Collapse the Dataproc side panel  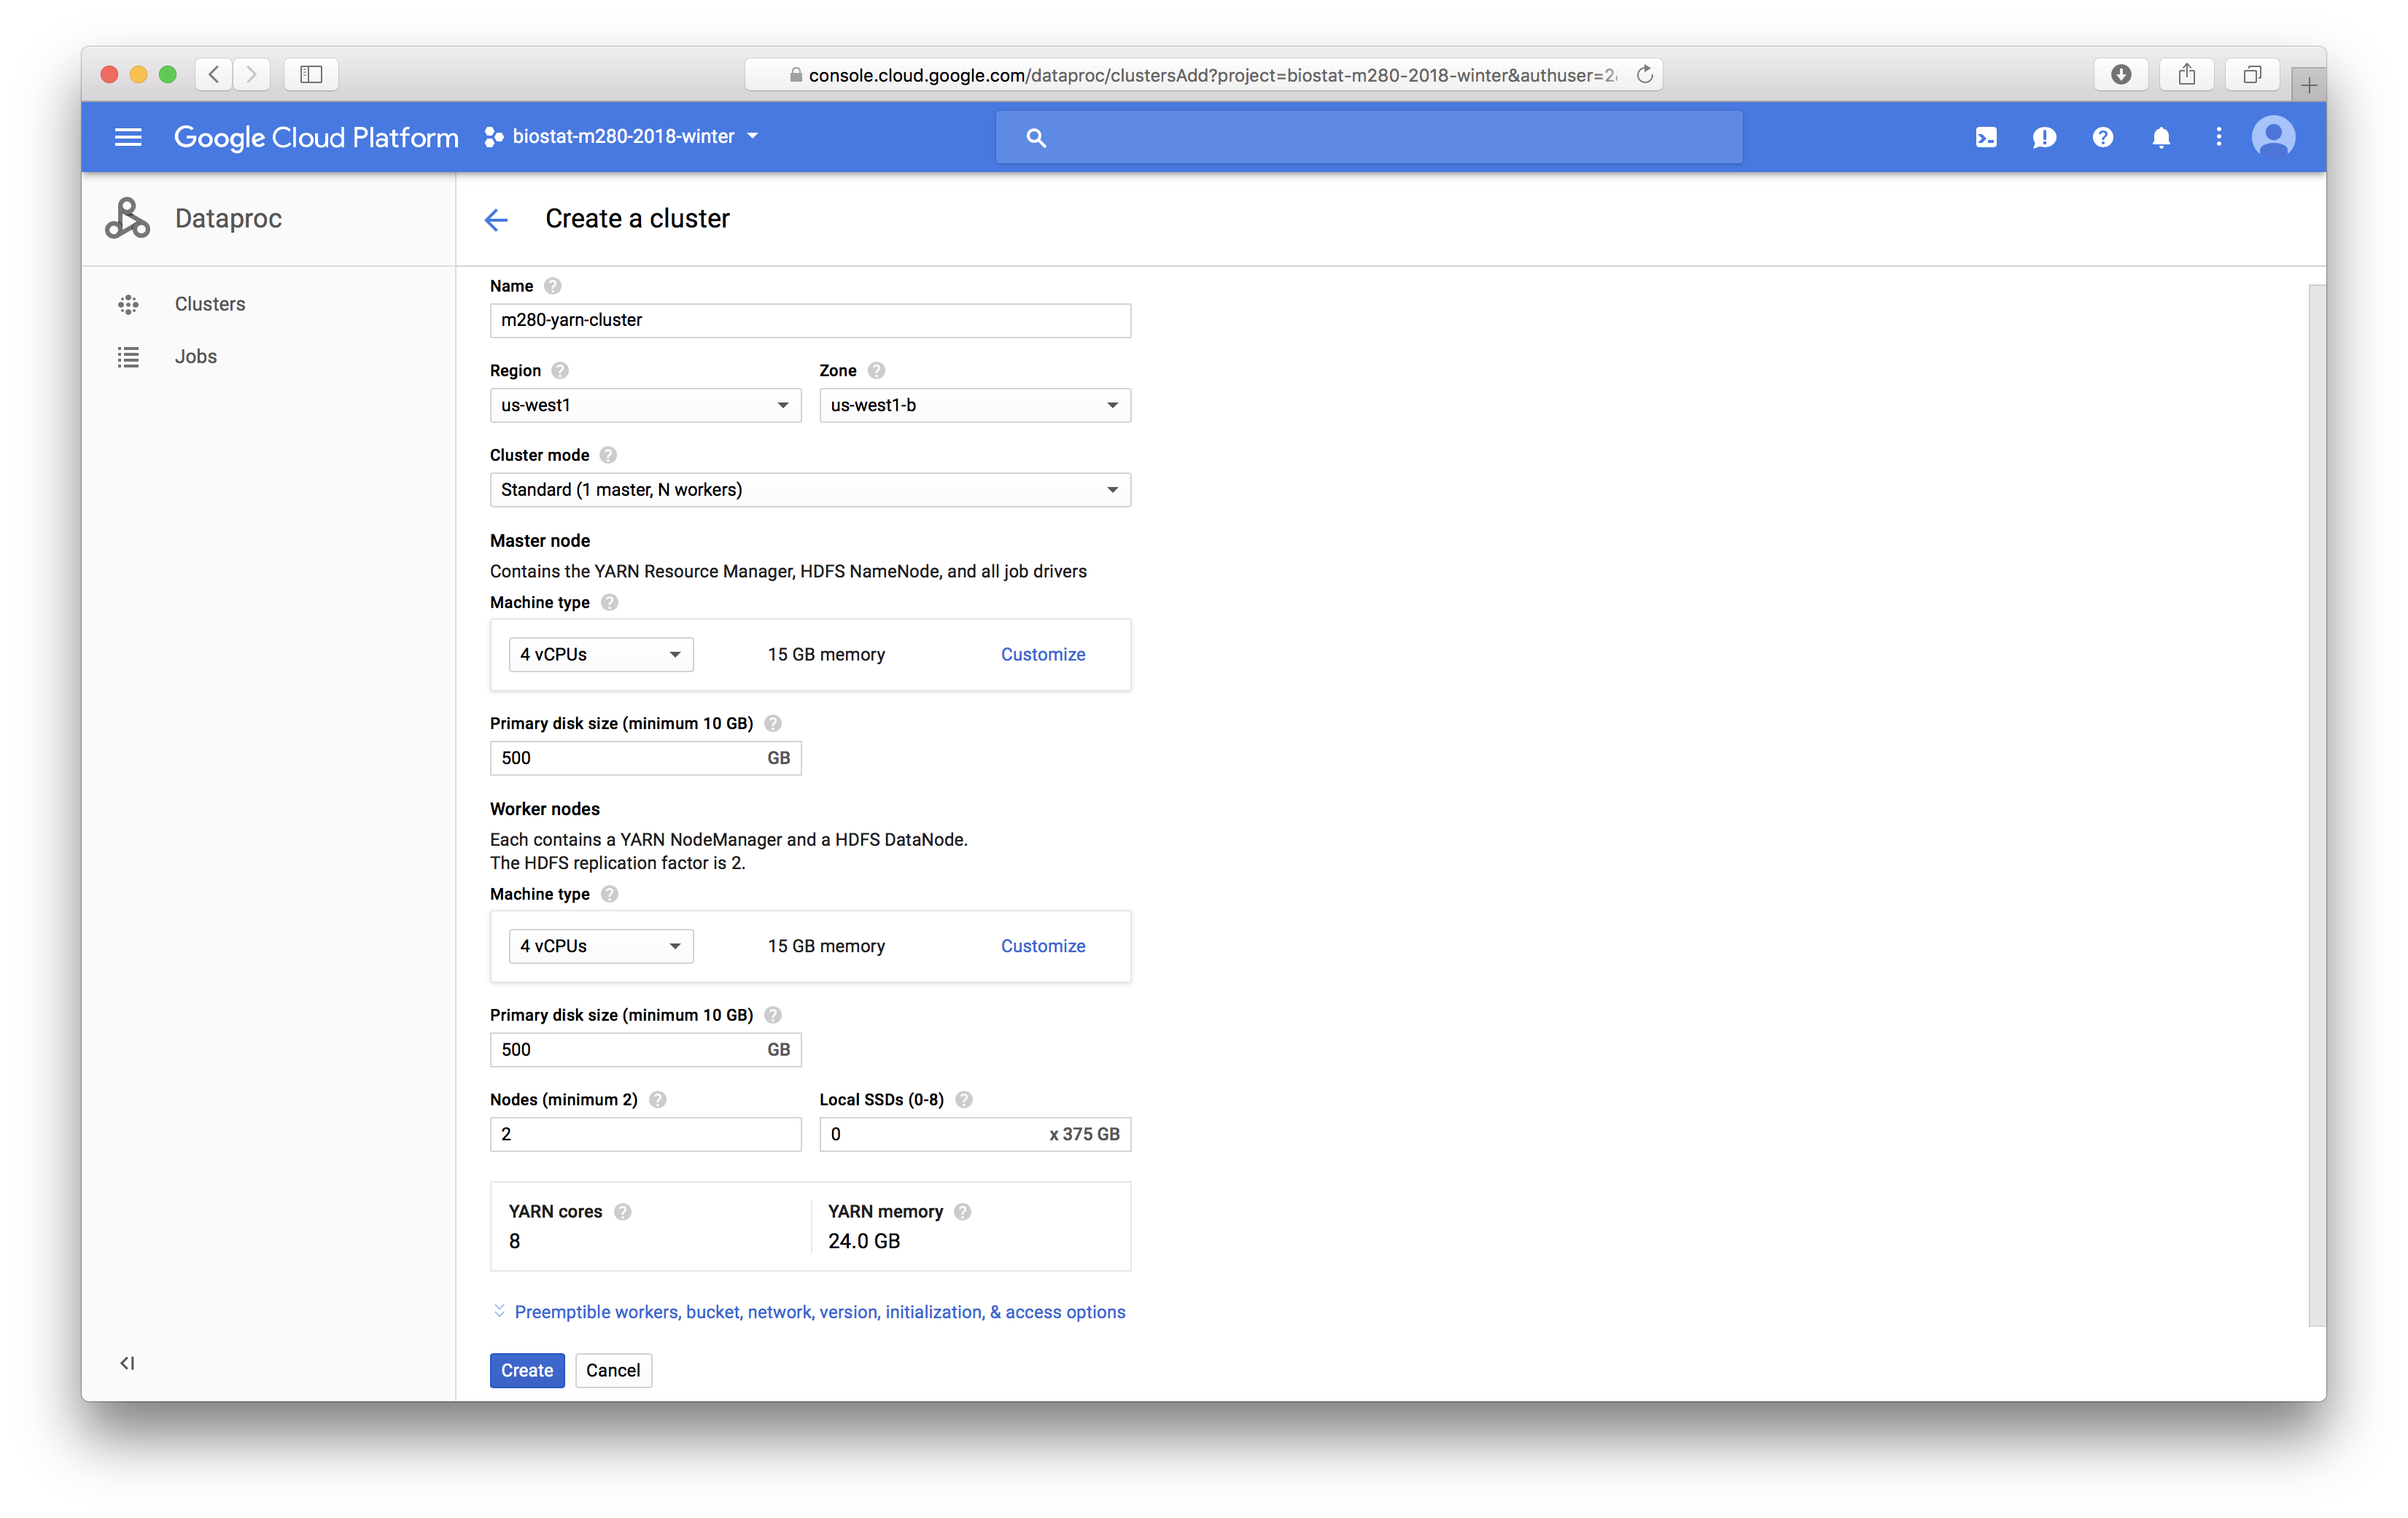(x=127, y=1363)
